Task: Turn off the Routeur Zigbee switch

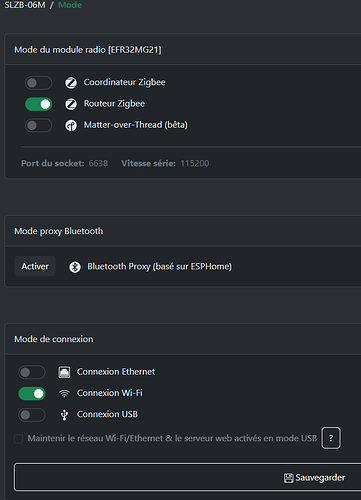Action: point(38,104)
